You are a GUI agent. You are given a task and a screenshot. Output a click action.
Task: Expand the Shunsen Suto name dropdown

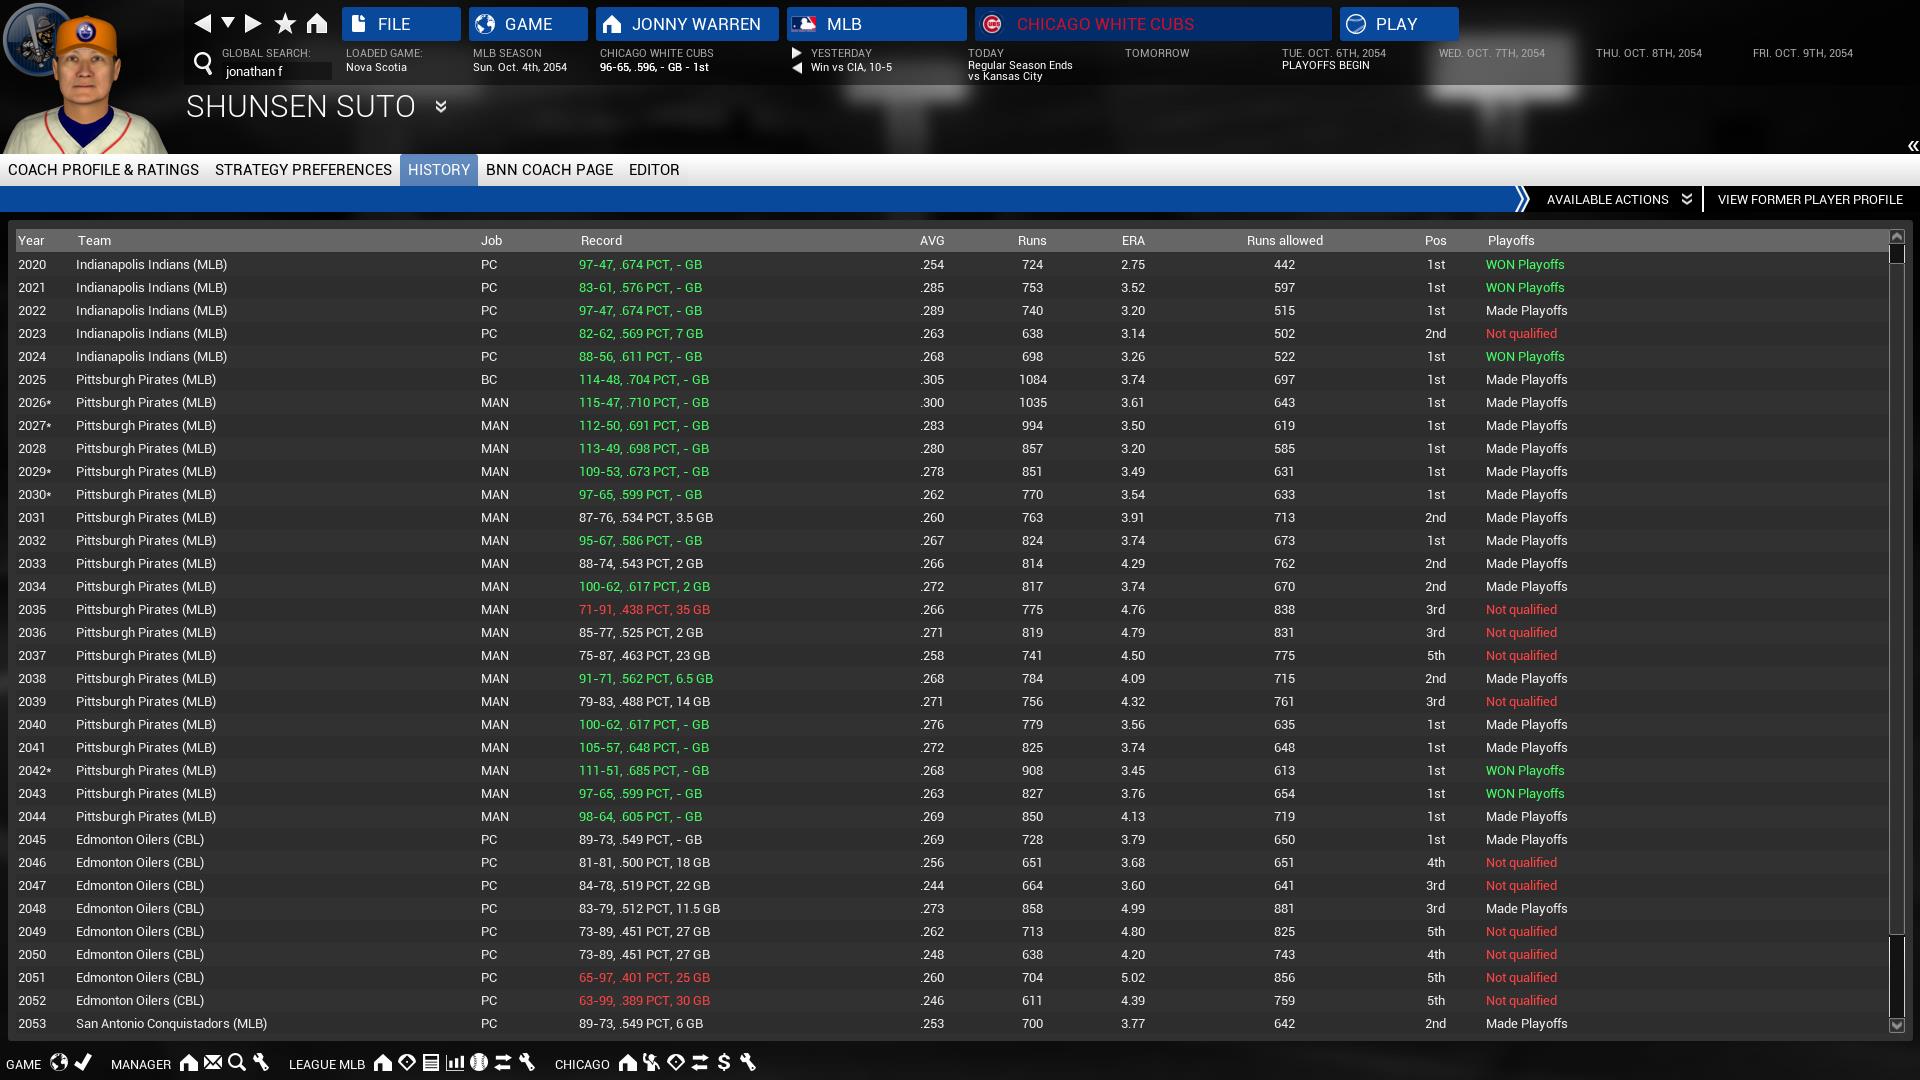coord(441,107)
